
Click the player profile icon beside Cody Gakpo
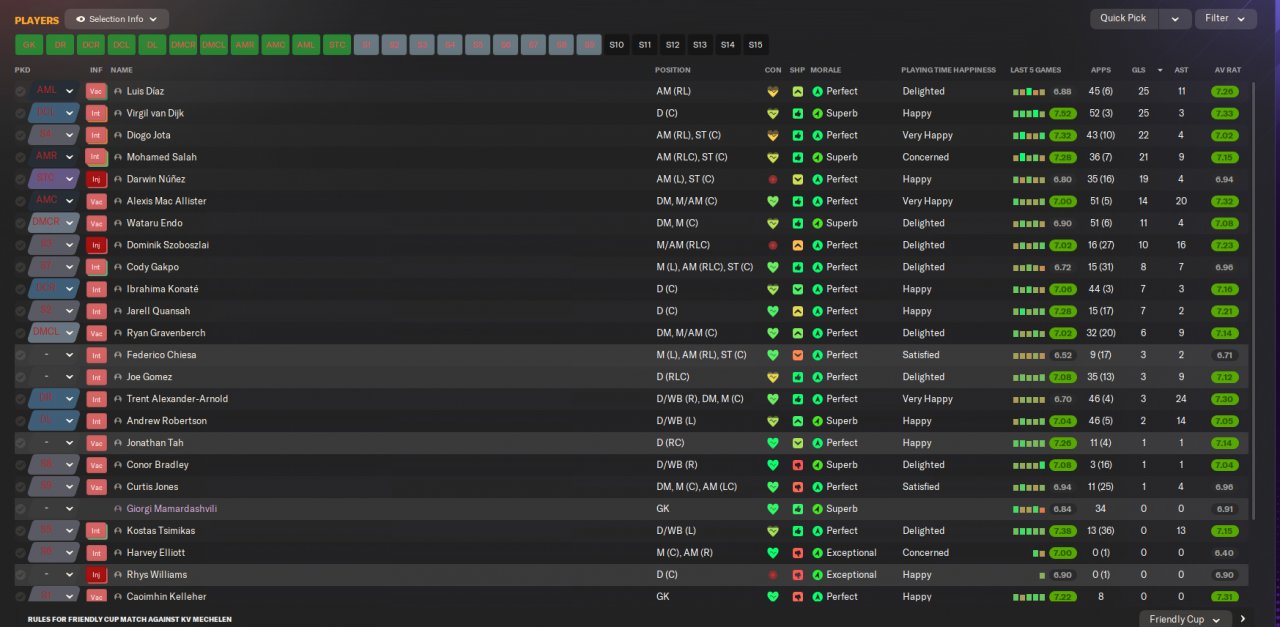coord(118,267)
